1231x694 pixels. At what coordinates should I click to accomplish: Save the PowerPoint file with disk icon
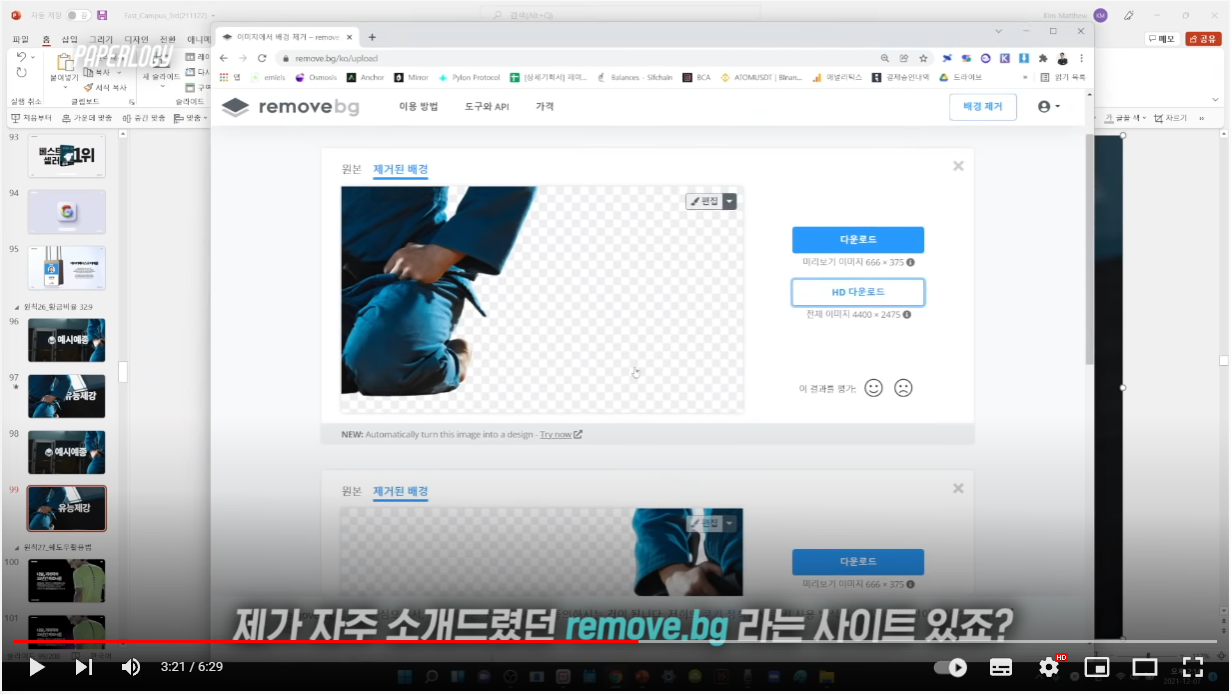[x=102, y=15]
